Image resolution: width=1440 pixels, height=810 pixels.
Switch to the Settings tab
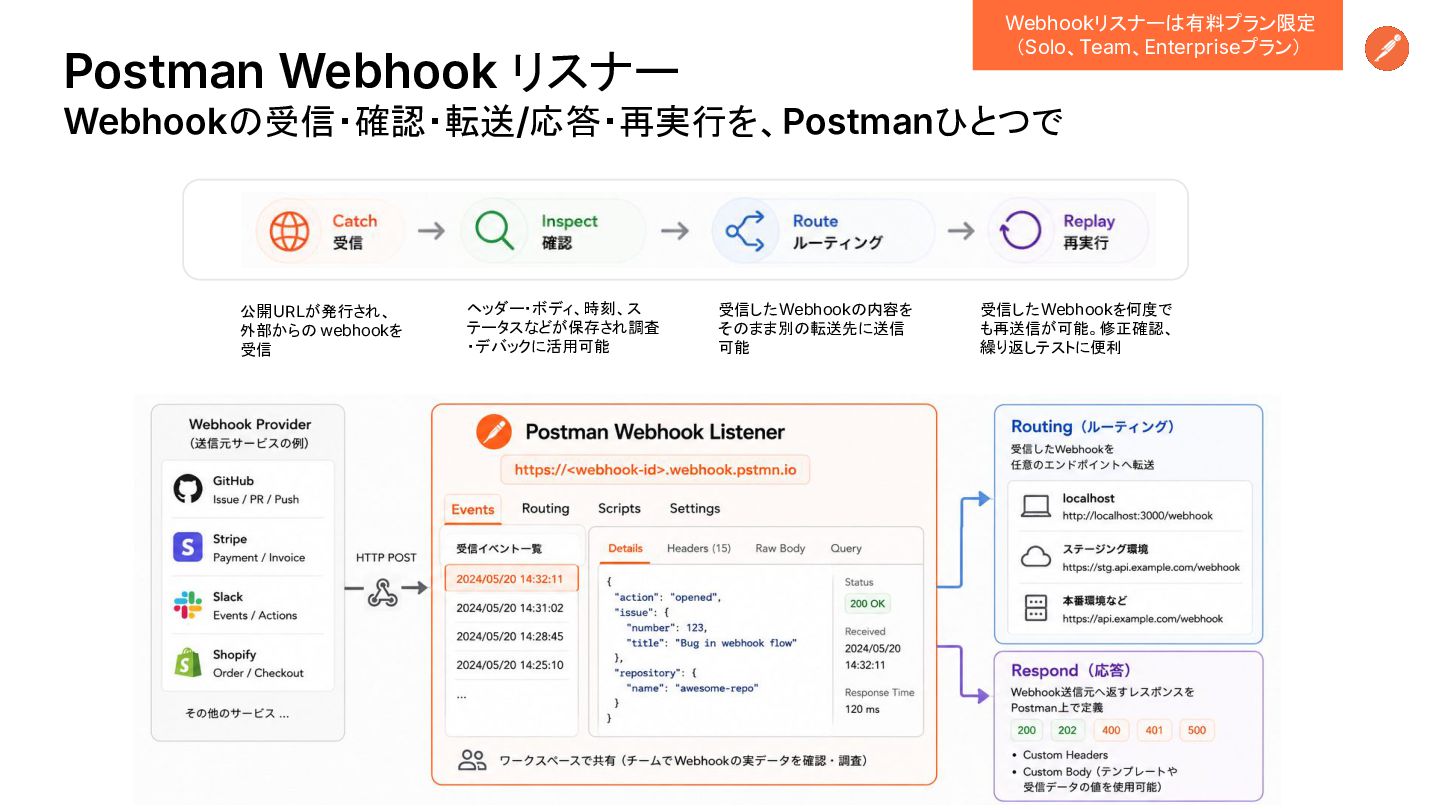click(x=695, y=508)
